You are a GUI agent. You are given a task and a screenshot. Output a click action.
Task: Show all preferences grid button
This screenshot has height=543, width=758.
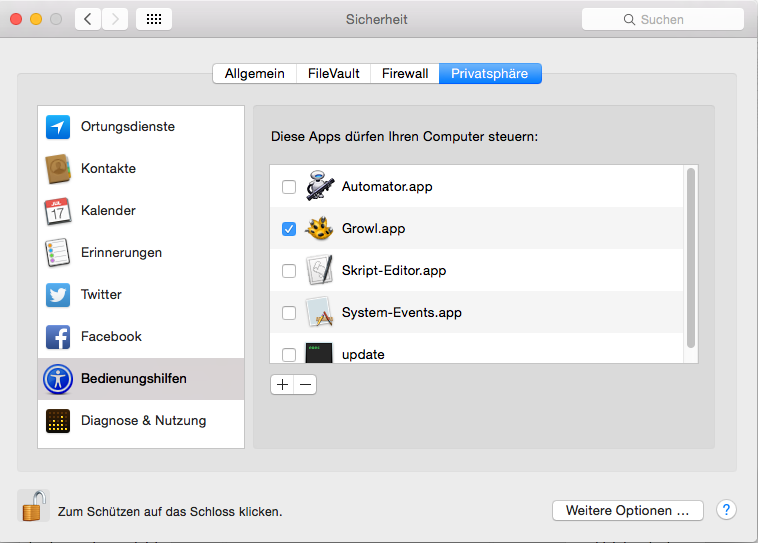154,19
